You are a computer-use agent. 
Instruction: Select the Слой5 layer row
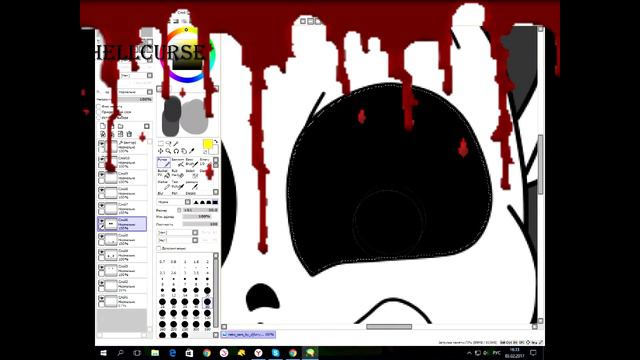(x=122, y=239)
